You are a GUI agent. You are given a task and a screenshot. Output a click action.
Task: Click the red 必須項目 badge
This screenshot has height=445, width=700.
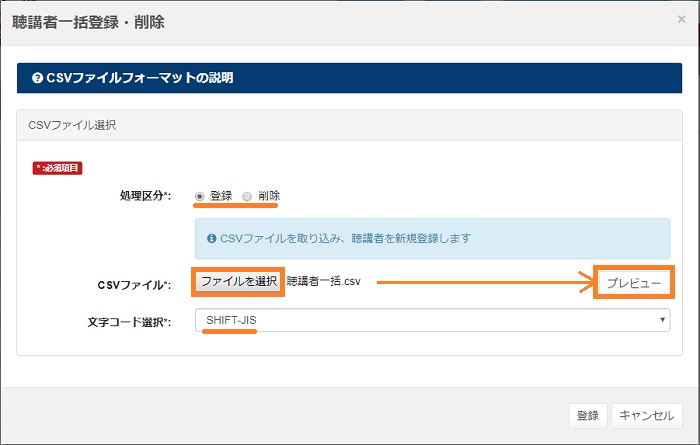(57, 169)
